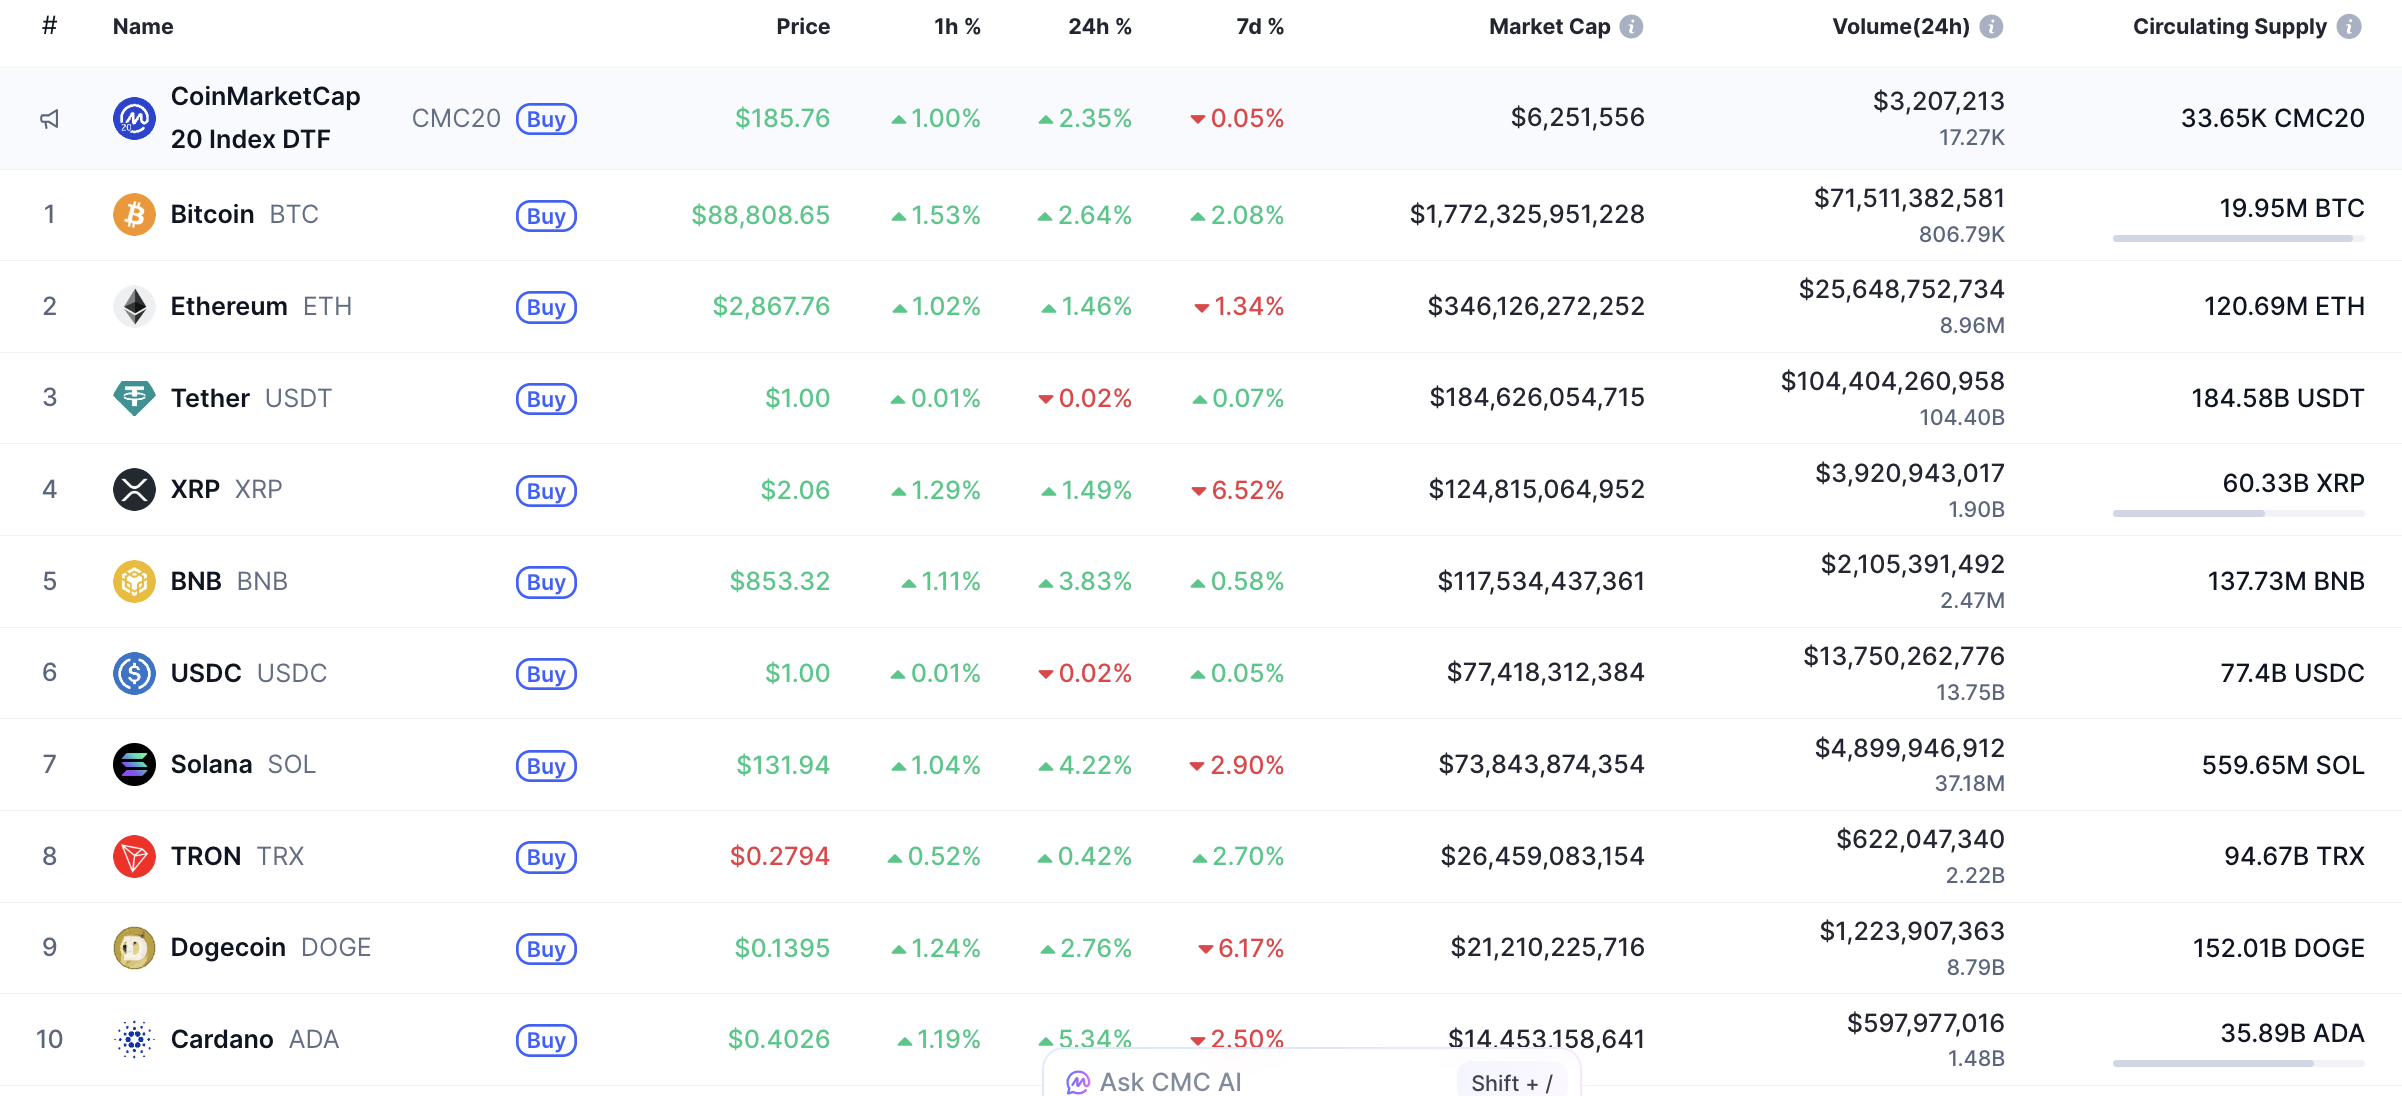Click the Dogecoin logo icon
This screenshot has width=2402, height=1096.
134,948
